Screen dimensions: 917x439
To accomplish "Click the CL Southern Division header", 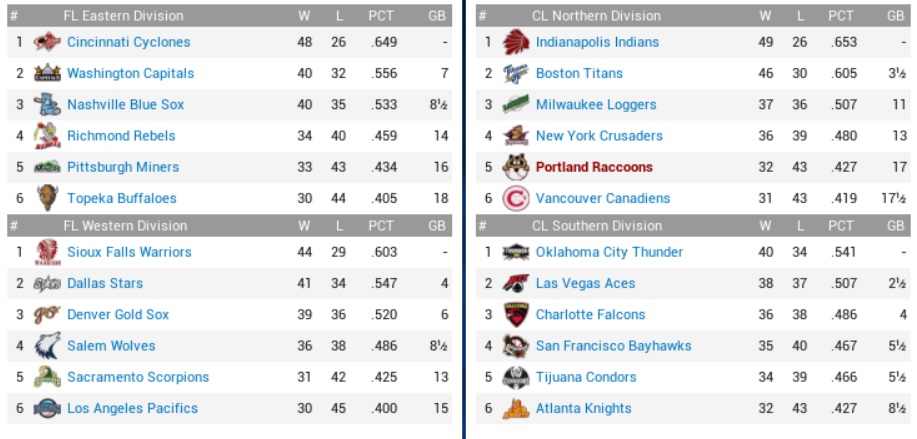I will click(x=597, y=226).
